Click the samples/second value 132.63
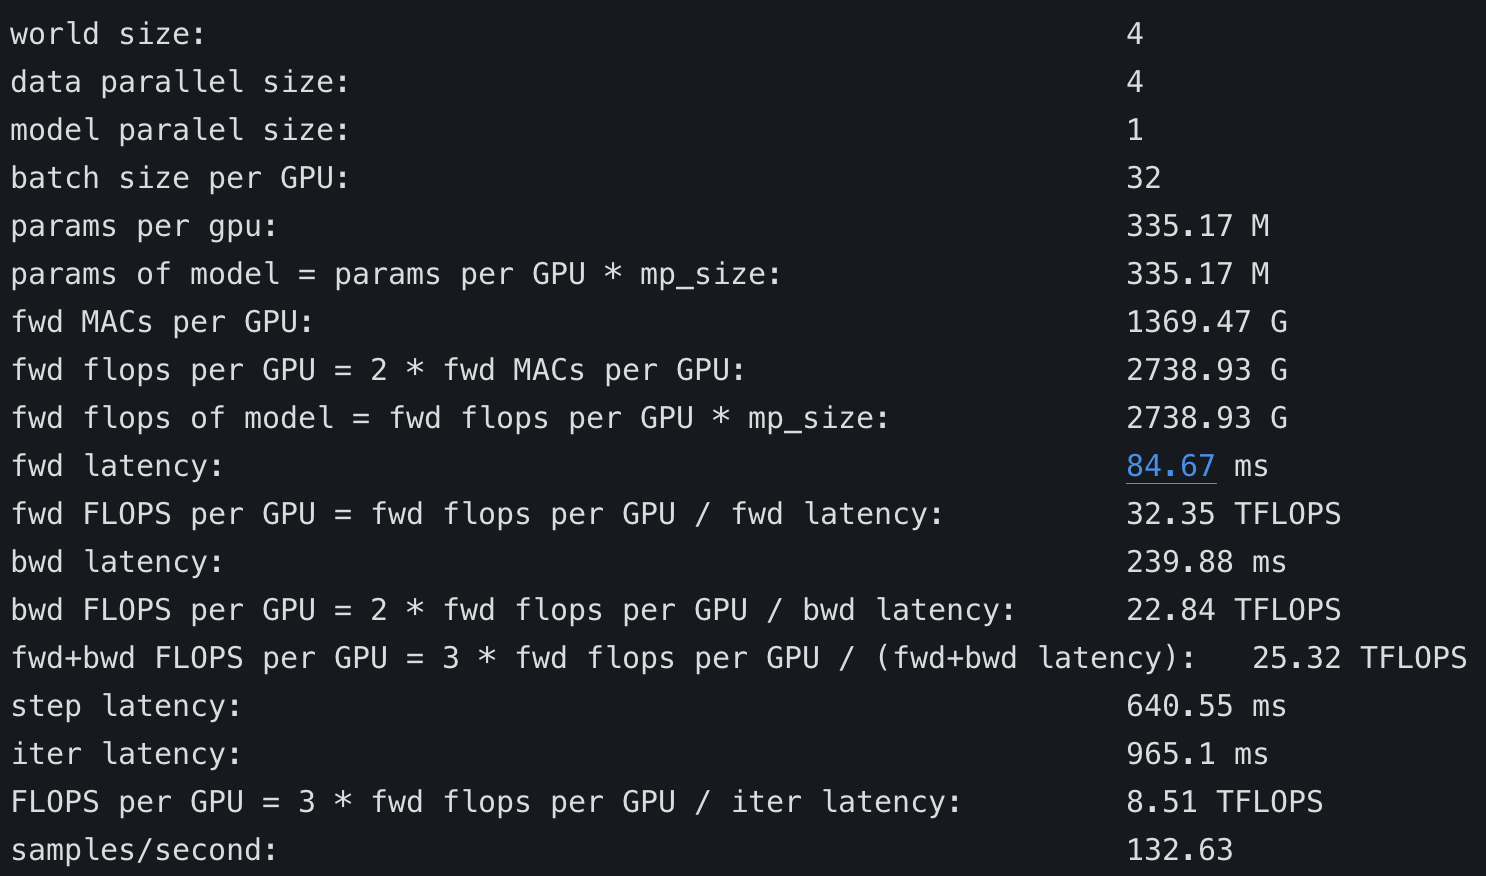This screenshot has height=876, width=1486. [1180, 850]
